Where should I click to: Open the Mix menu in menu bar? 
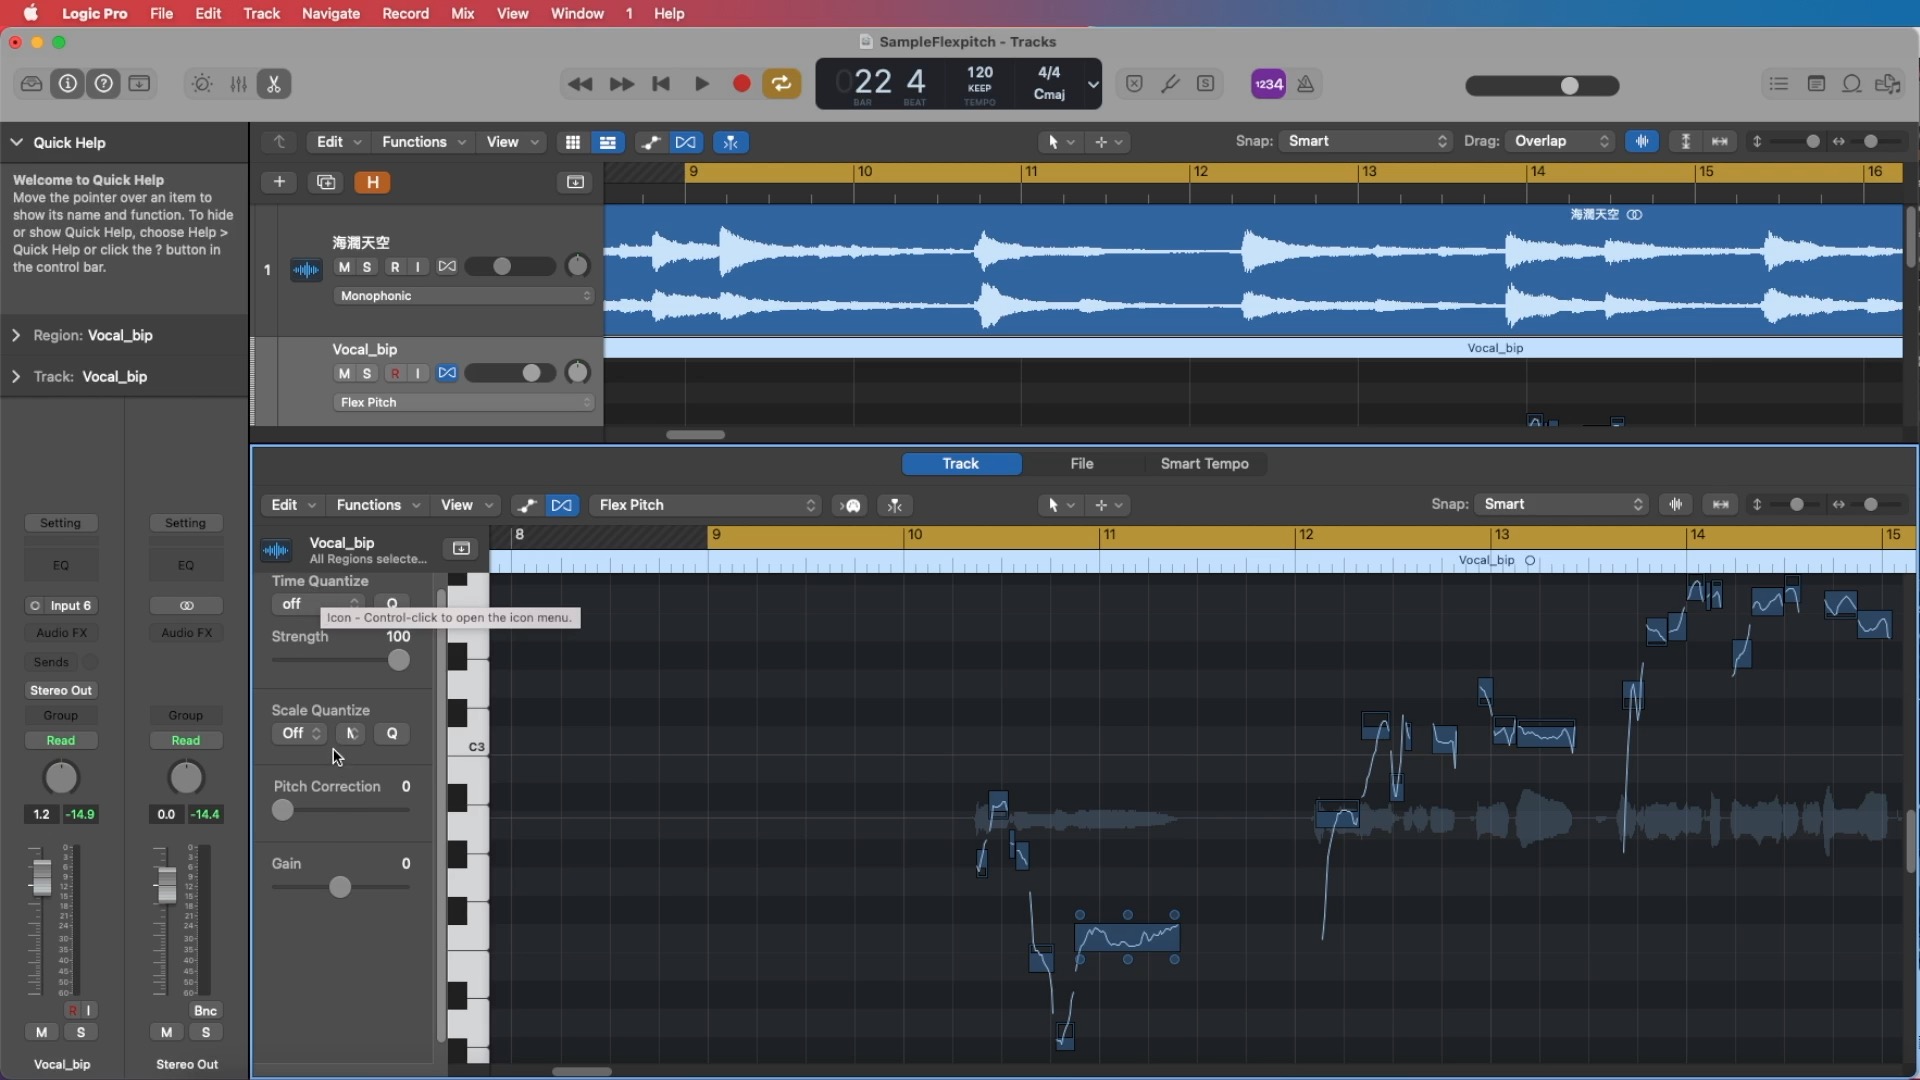(x=462, y=13)
